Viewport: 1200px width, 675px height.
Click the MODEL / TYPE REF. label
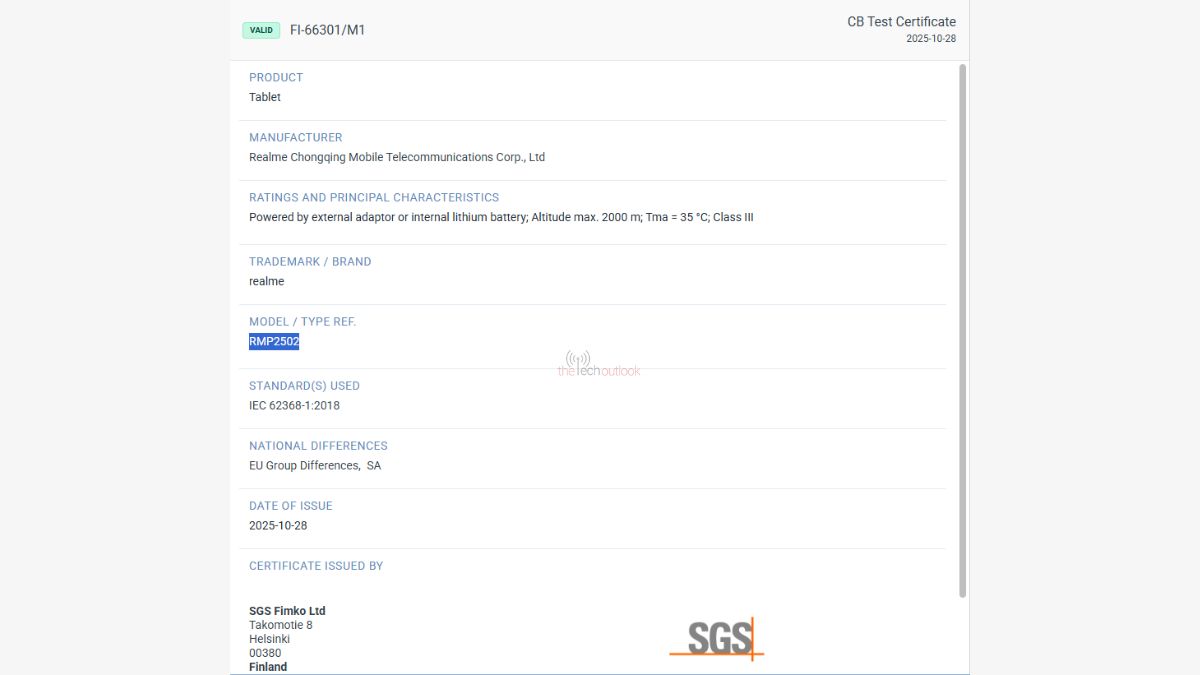[x=302, y=321]
